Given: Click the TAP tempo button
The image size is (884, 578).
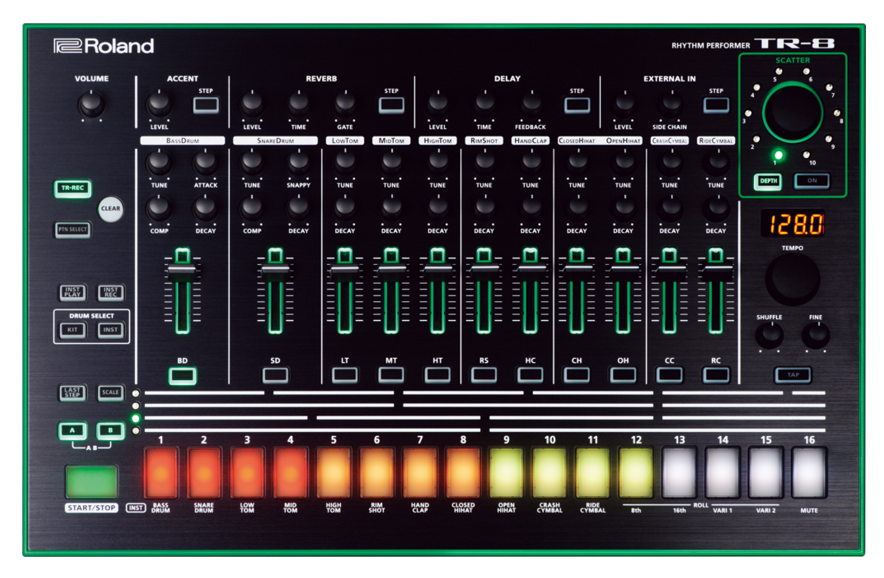Looking at the screenshot, I should [793, 375].
